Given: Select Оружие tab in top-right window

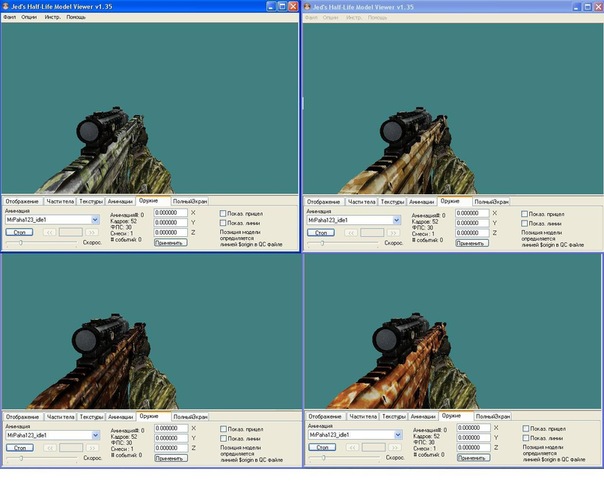Looking at the screenshot, I should 450,201.
